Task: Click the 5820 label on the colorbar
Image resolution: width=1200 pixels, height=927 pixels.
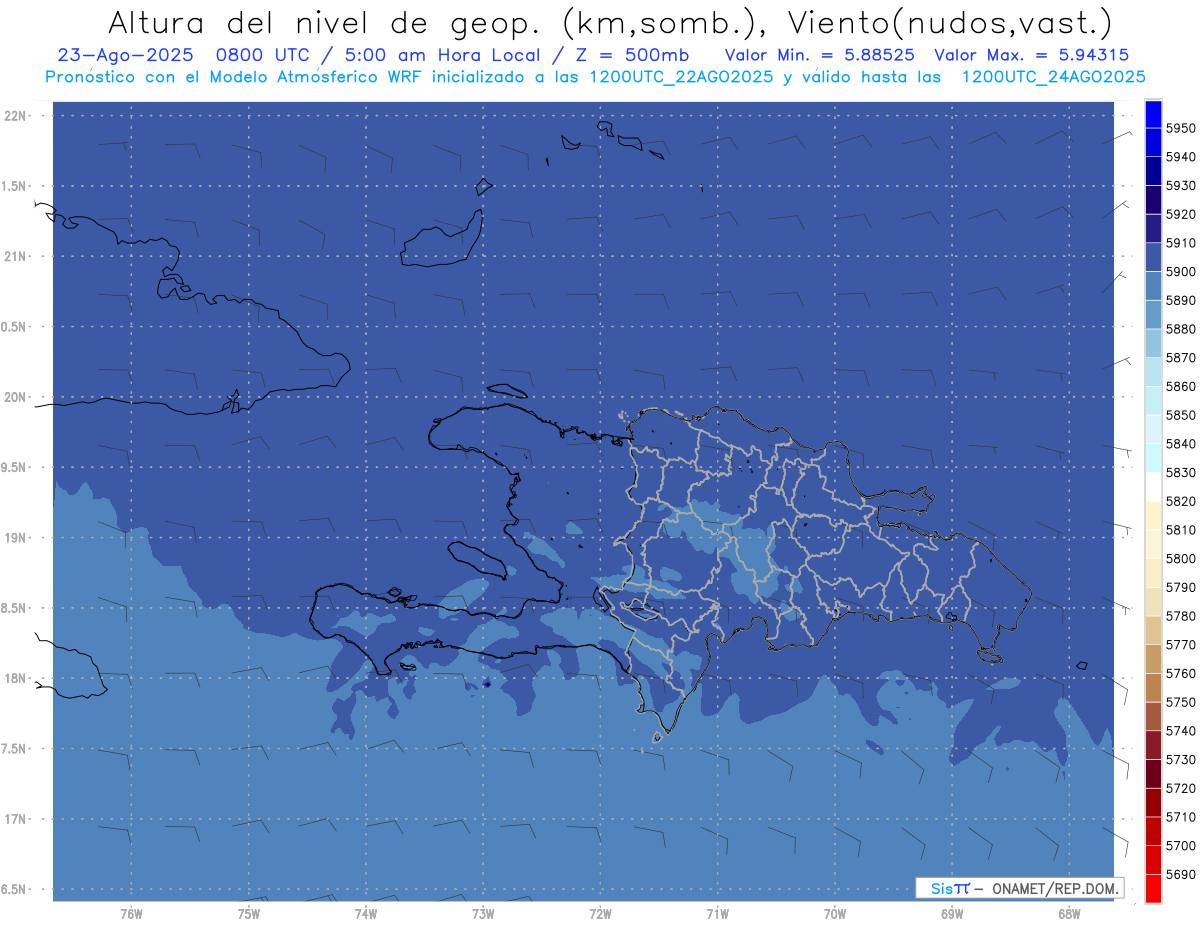Action: coord(1180,501)
